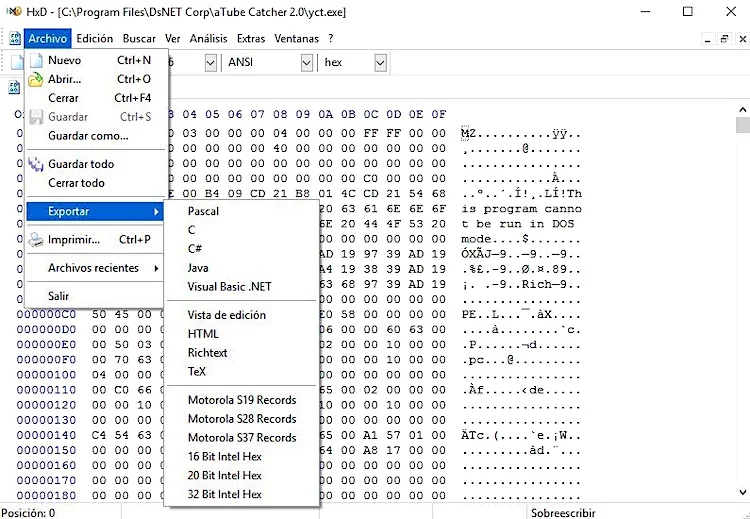Screen dimensions: 750x519
Task: Click the file tab icon below toolbar
Action: tap(14, 88)
